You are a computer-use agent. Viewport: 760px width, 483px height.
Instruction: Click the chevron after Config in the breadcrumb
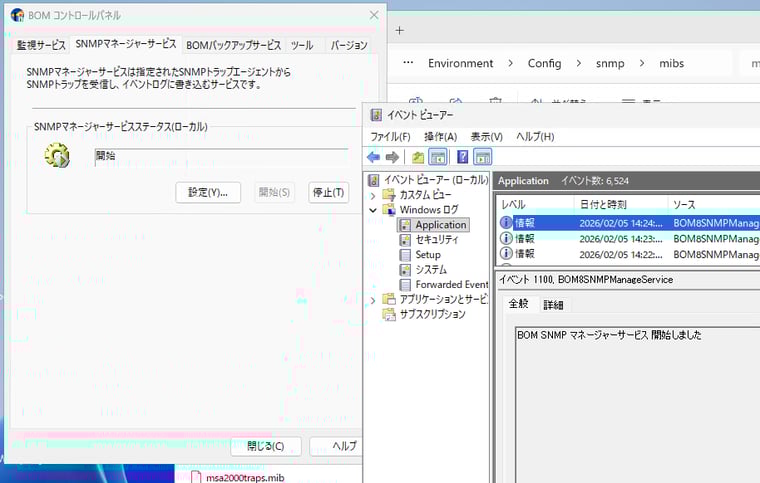pos(579,63)
